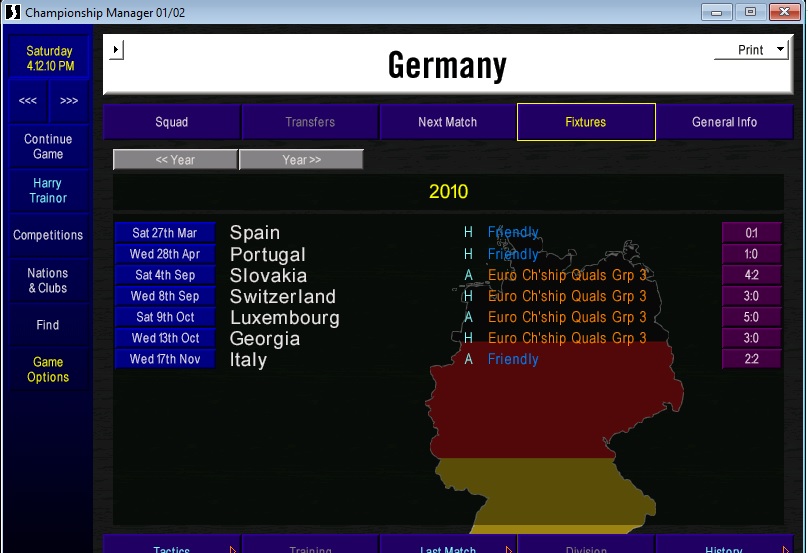Image resolution: width=808 pixels, height=553 pixels.
Task: Open the General Info tab
Action: click(x=725, y=122)
